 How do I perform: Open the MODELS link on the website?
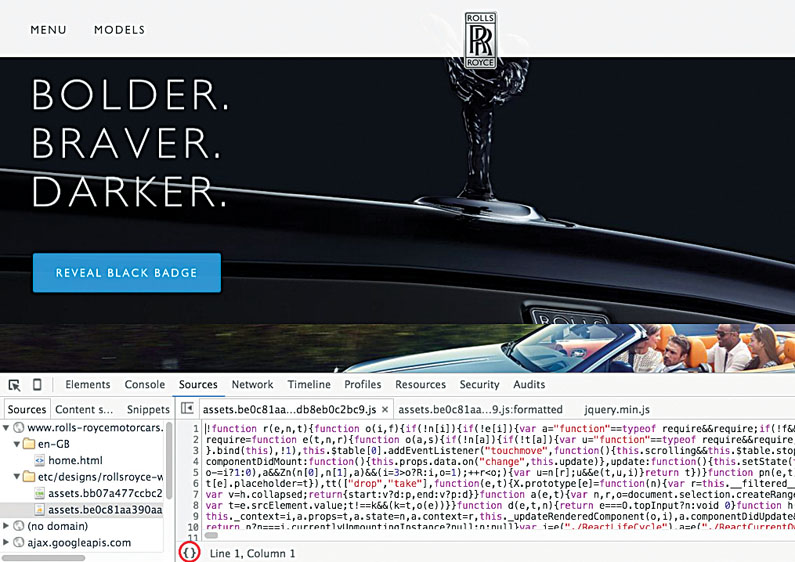[x=119, y=30]
